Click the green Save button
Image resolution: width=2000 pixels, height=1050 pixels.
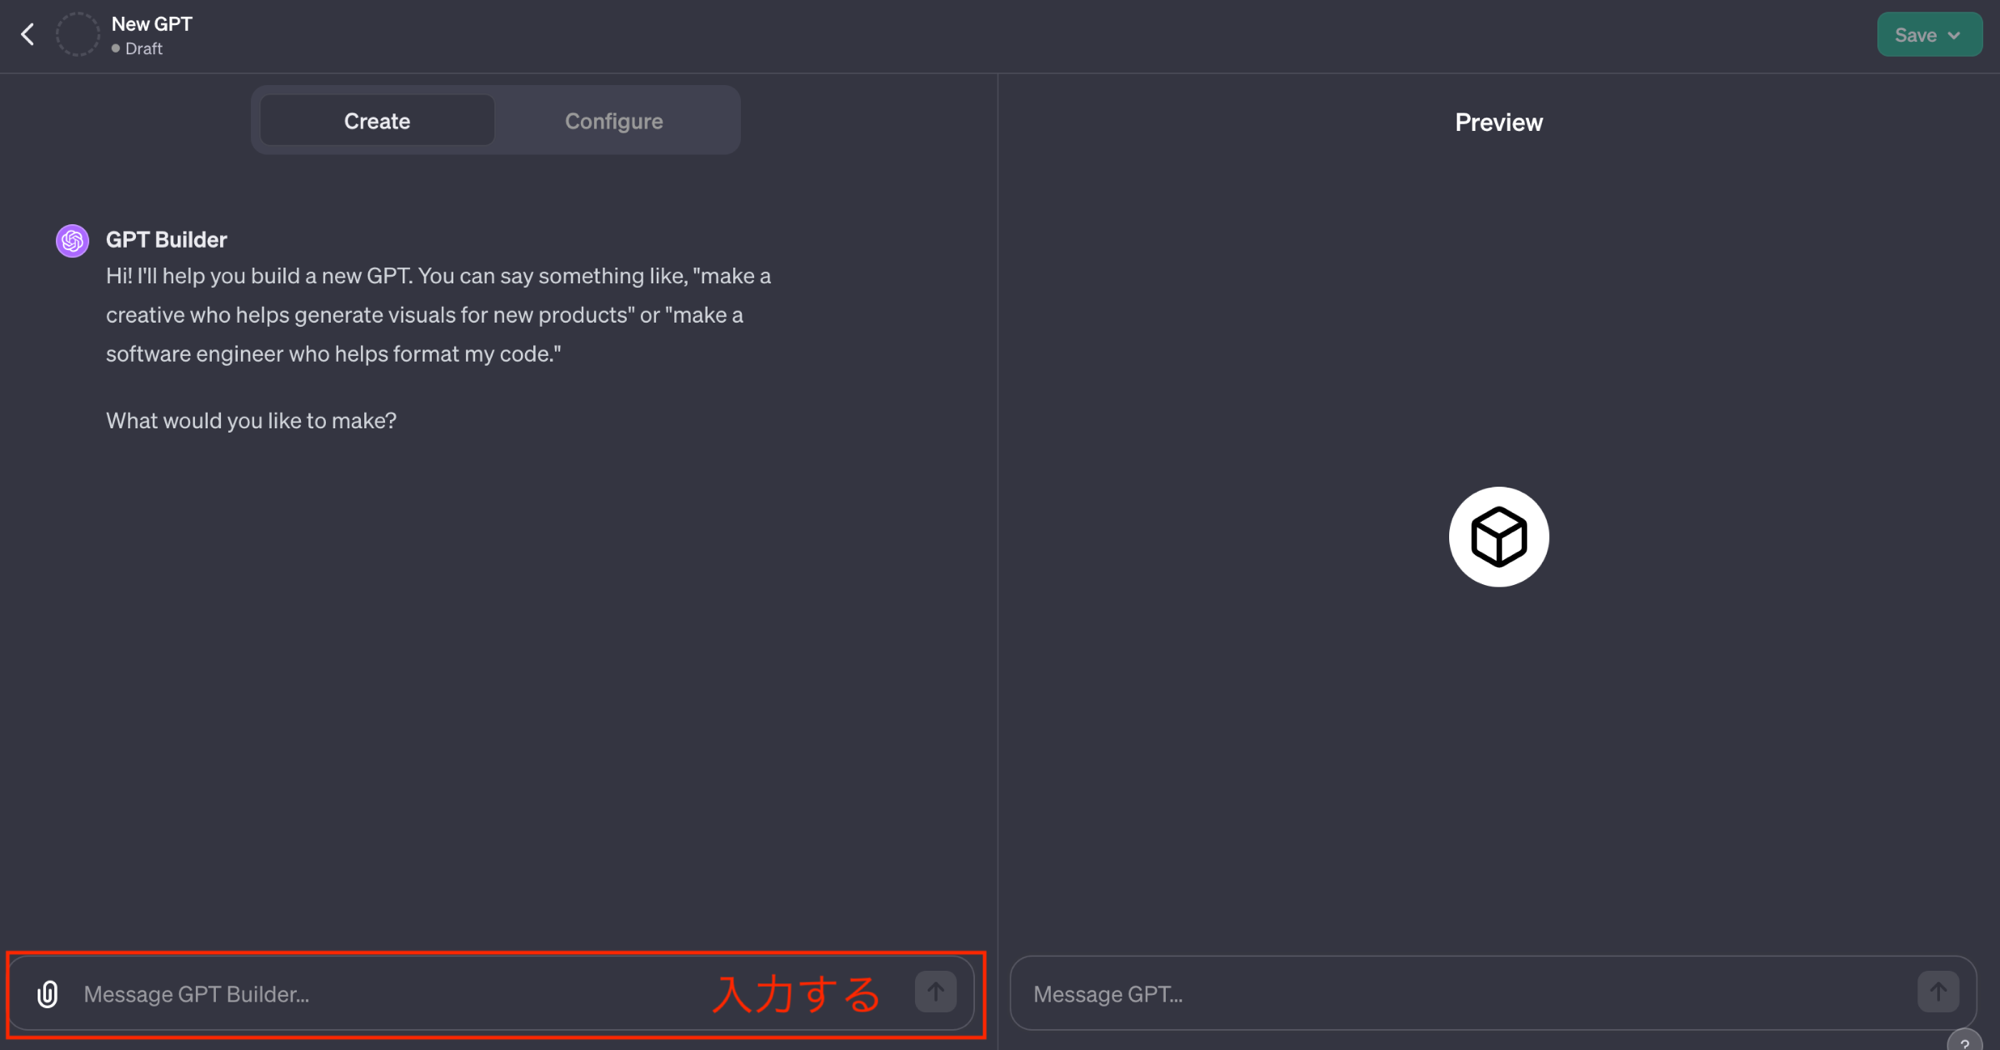point(1929,35)
